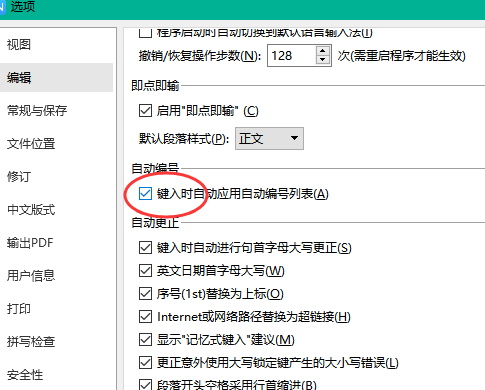Disable Internet或网络路径替换为超链接 option

point(145,317)
